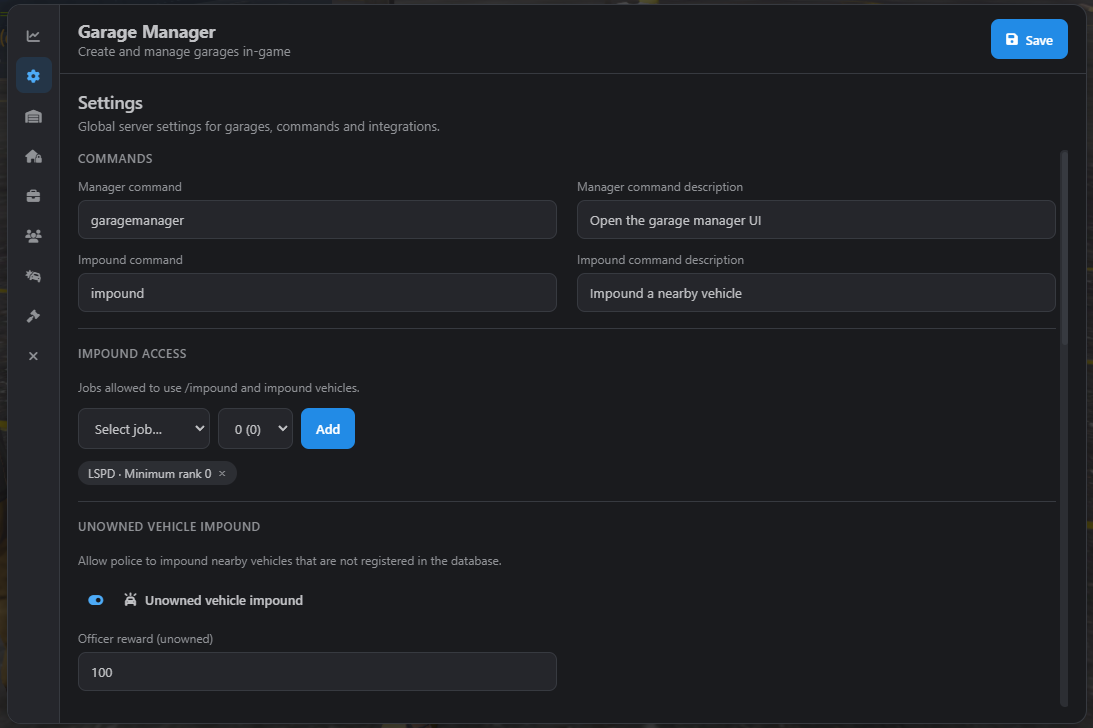Click the settings panel vertical scrollbar
1093x728 pixels.
point(1064,247)
